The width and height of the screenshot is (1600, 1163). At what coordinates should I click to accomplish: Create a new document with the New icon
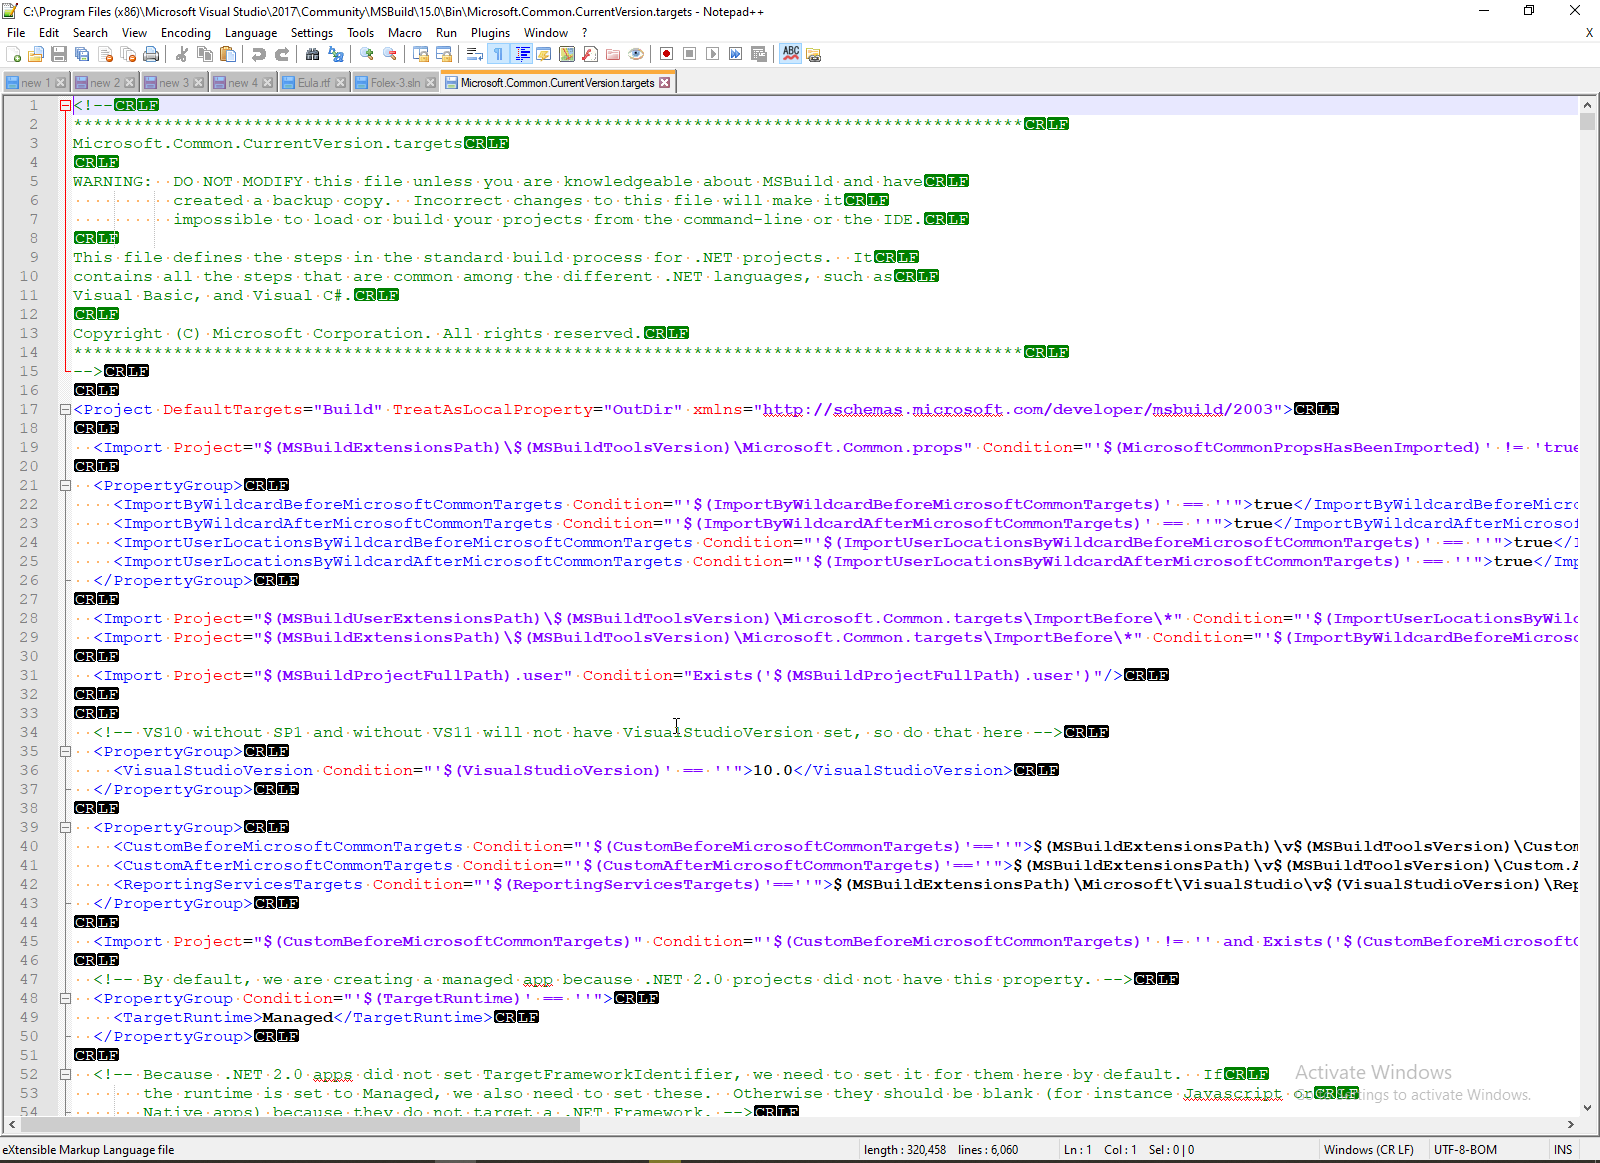[x=14, y=54]
